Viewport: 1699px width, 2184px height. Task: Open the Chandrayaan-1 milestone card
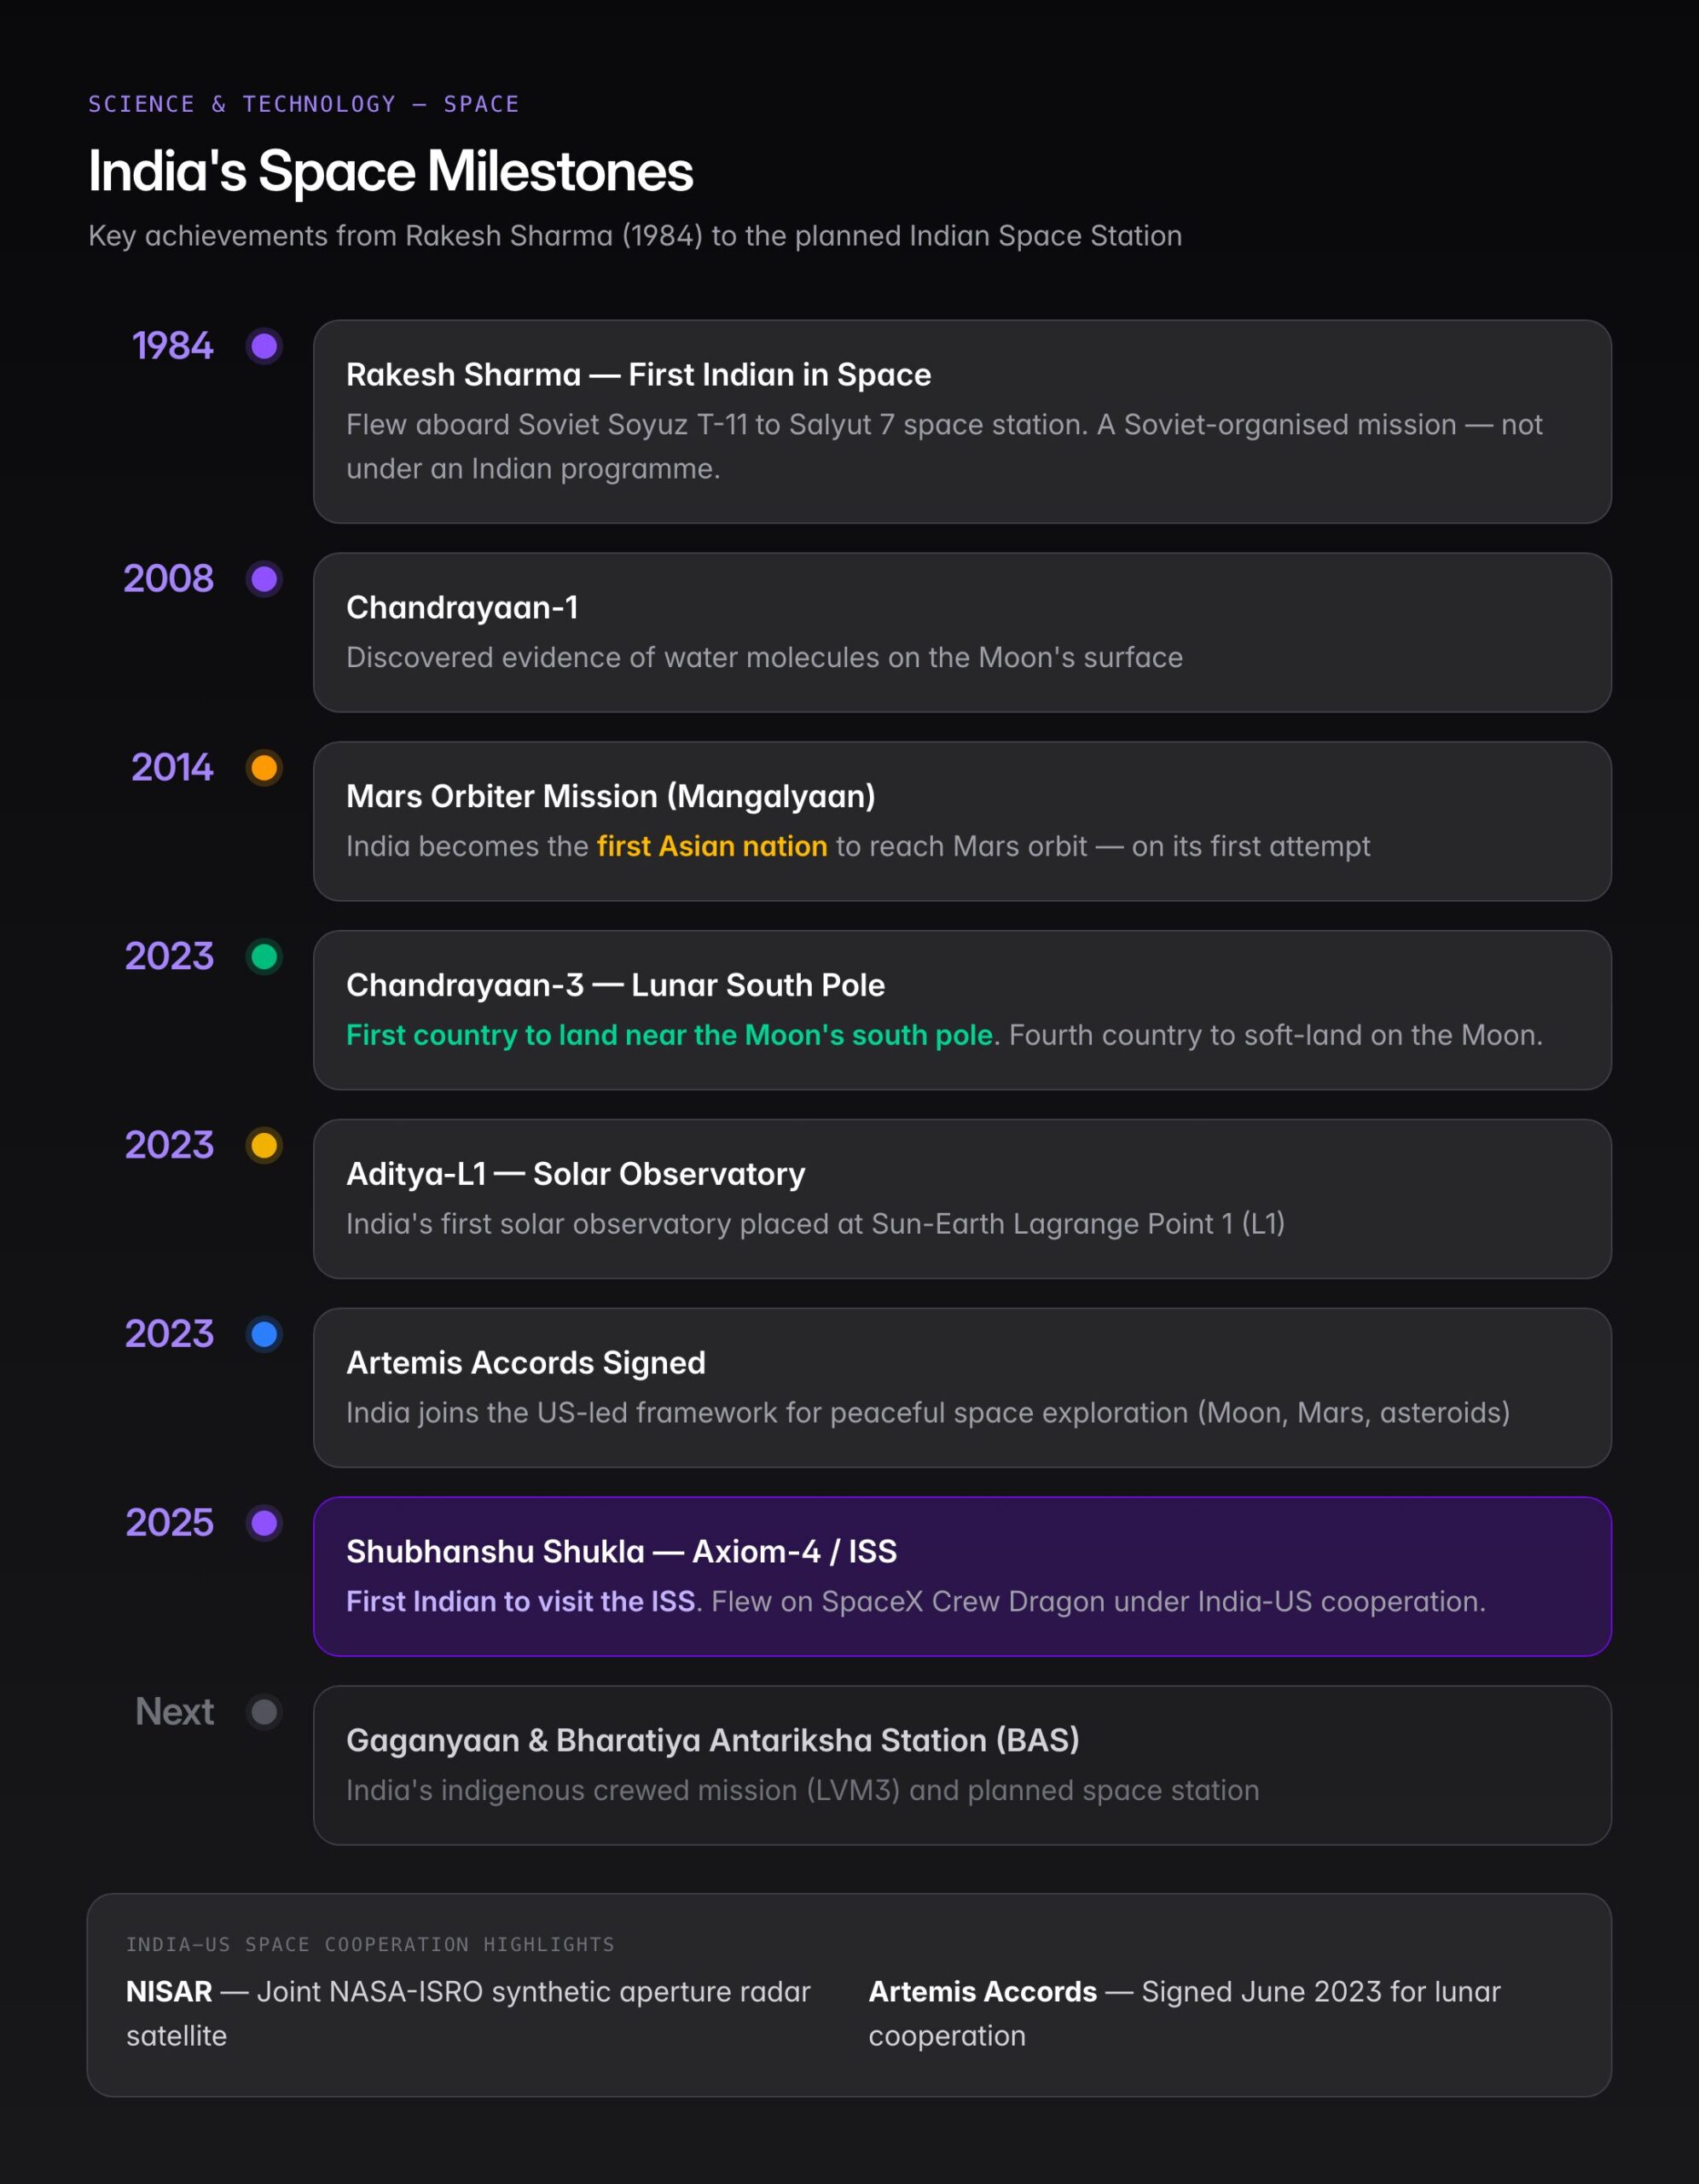(x=962, y=633)
